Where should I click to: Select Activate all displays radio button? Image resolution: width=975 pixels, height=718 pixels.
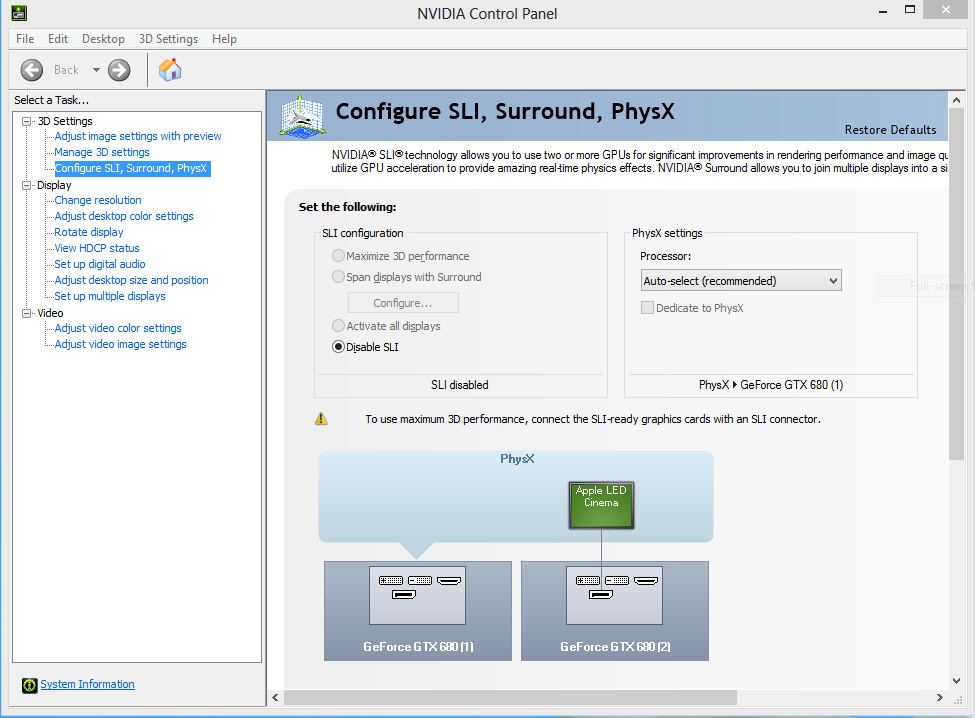pyautogui.click(x=338, y=325)
